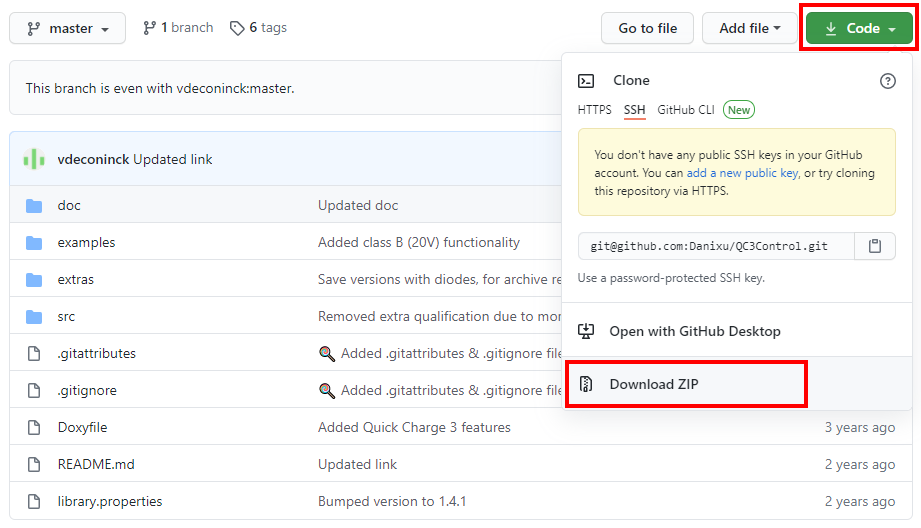Click the README.md file icon

pos(34,465)
